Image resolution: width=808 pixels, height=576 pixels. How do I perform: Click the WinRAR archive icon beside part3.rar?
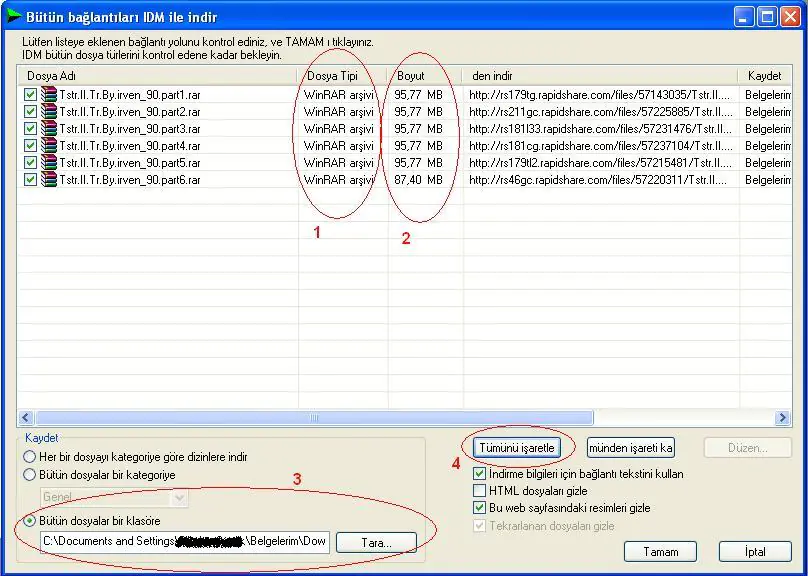pyautogui.click(x=49, y=129)
